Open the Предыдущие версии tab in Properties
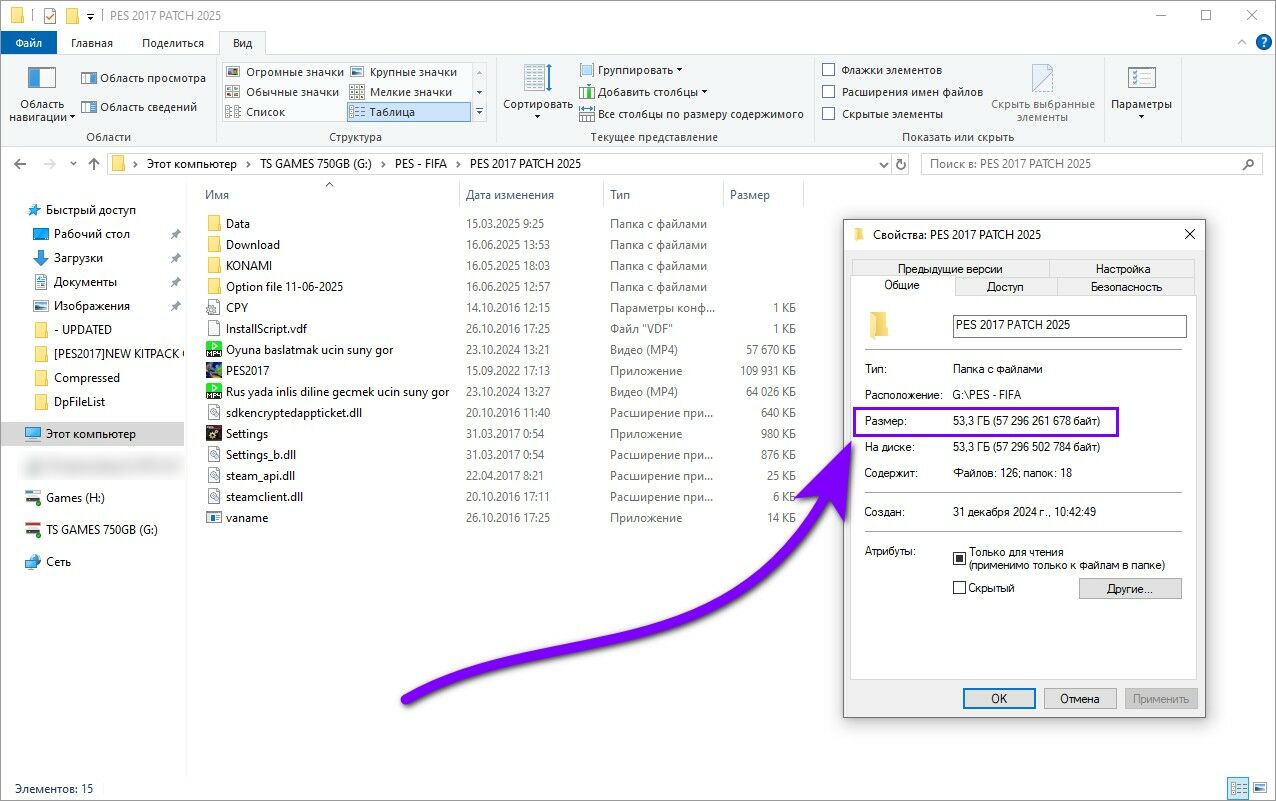 [x=950, y=268]
